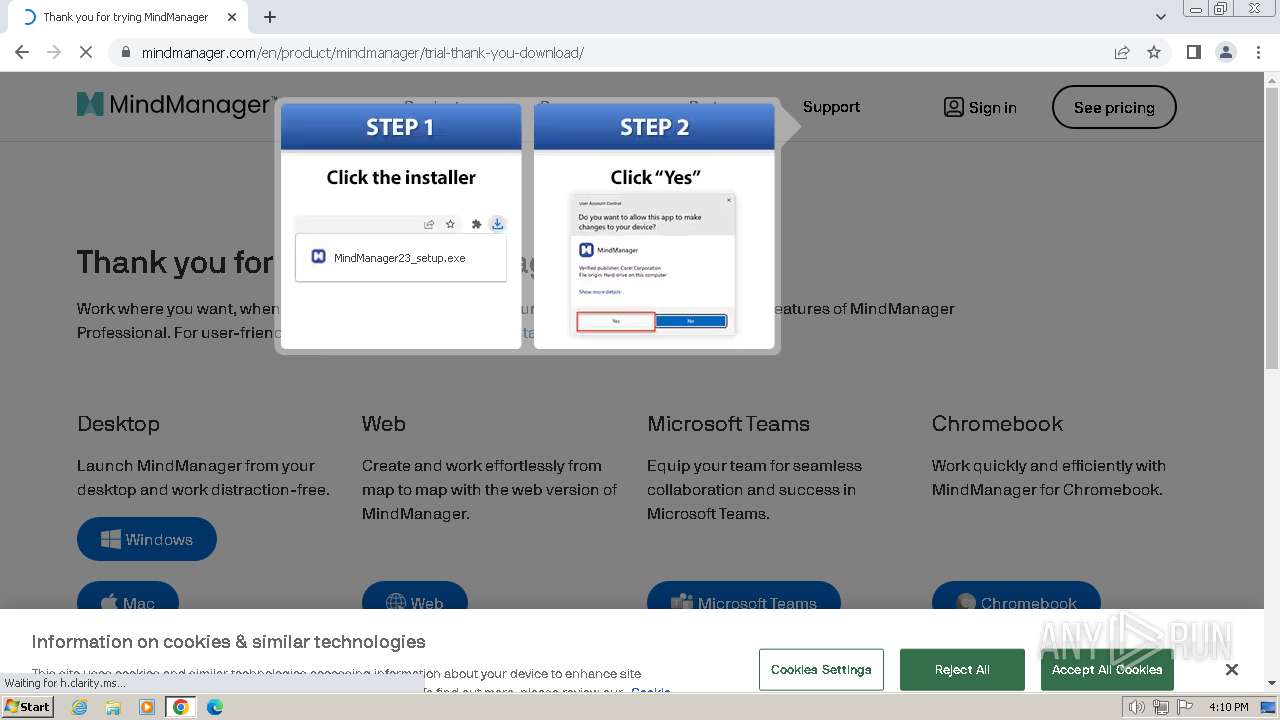Get MindManager for Microsoft Teams
The height and width of the screenshot is (720, 1280).
743,596
